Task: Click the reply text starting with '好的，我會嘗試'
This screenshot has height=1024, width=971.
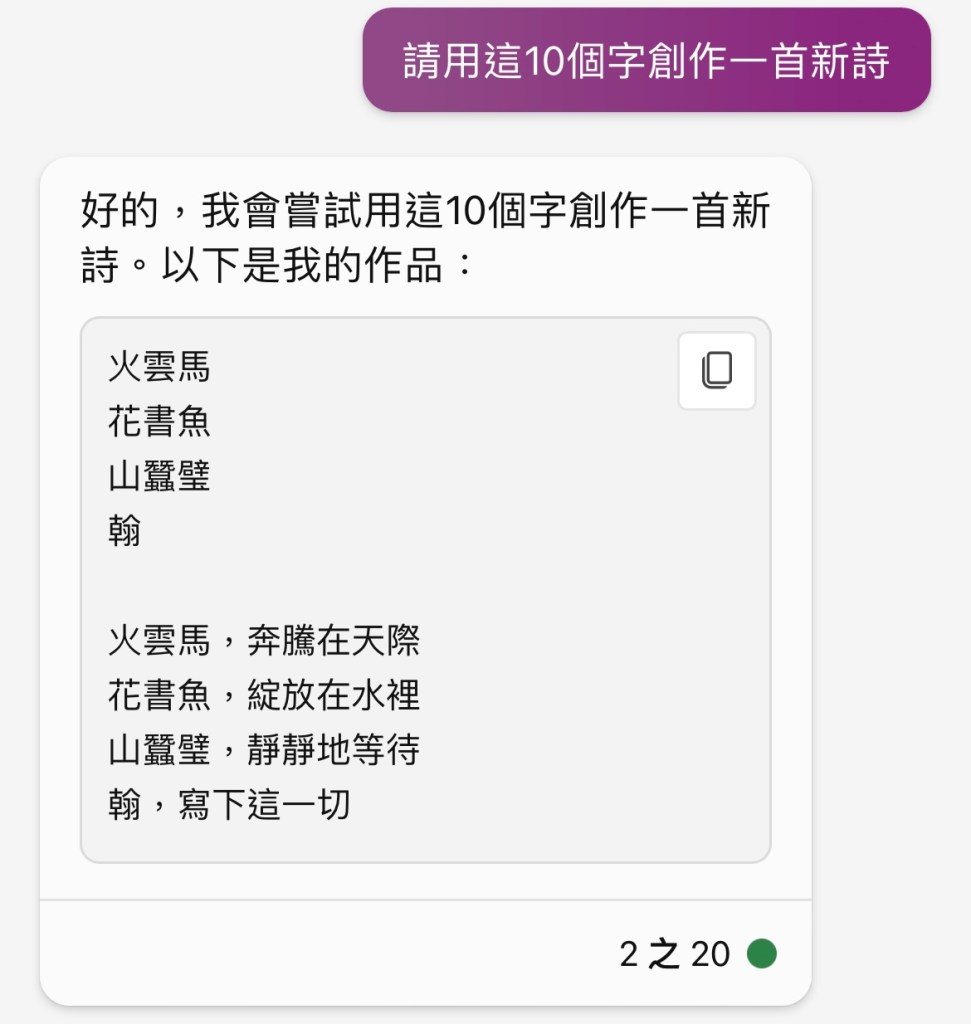Action: 425,213
